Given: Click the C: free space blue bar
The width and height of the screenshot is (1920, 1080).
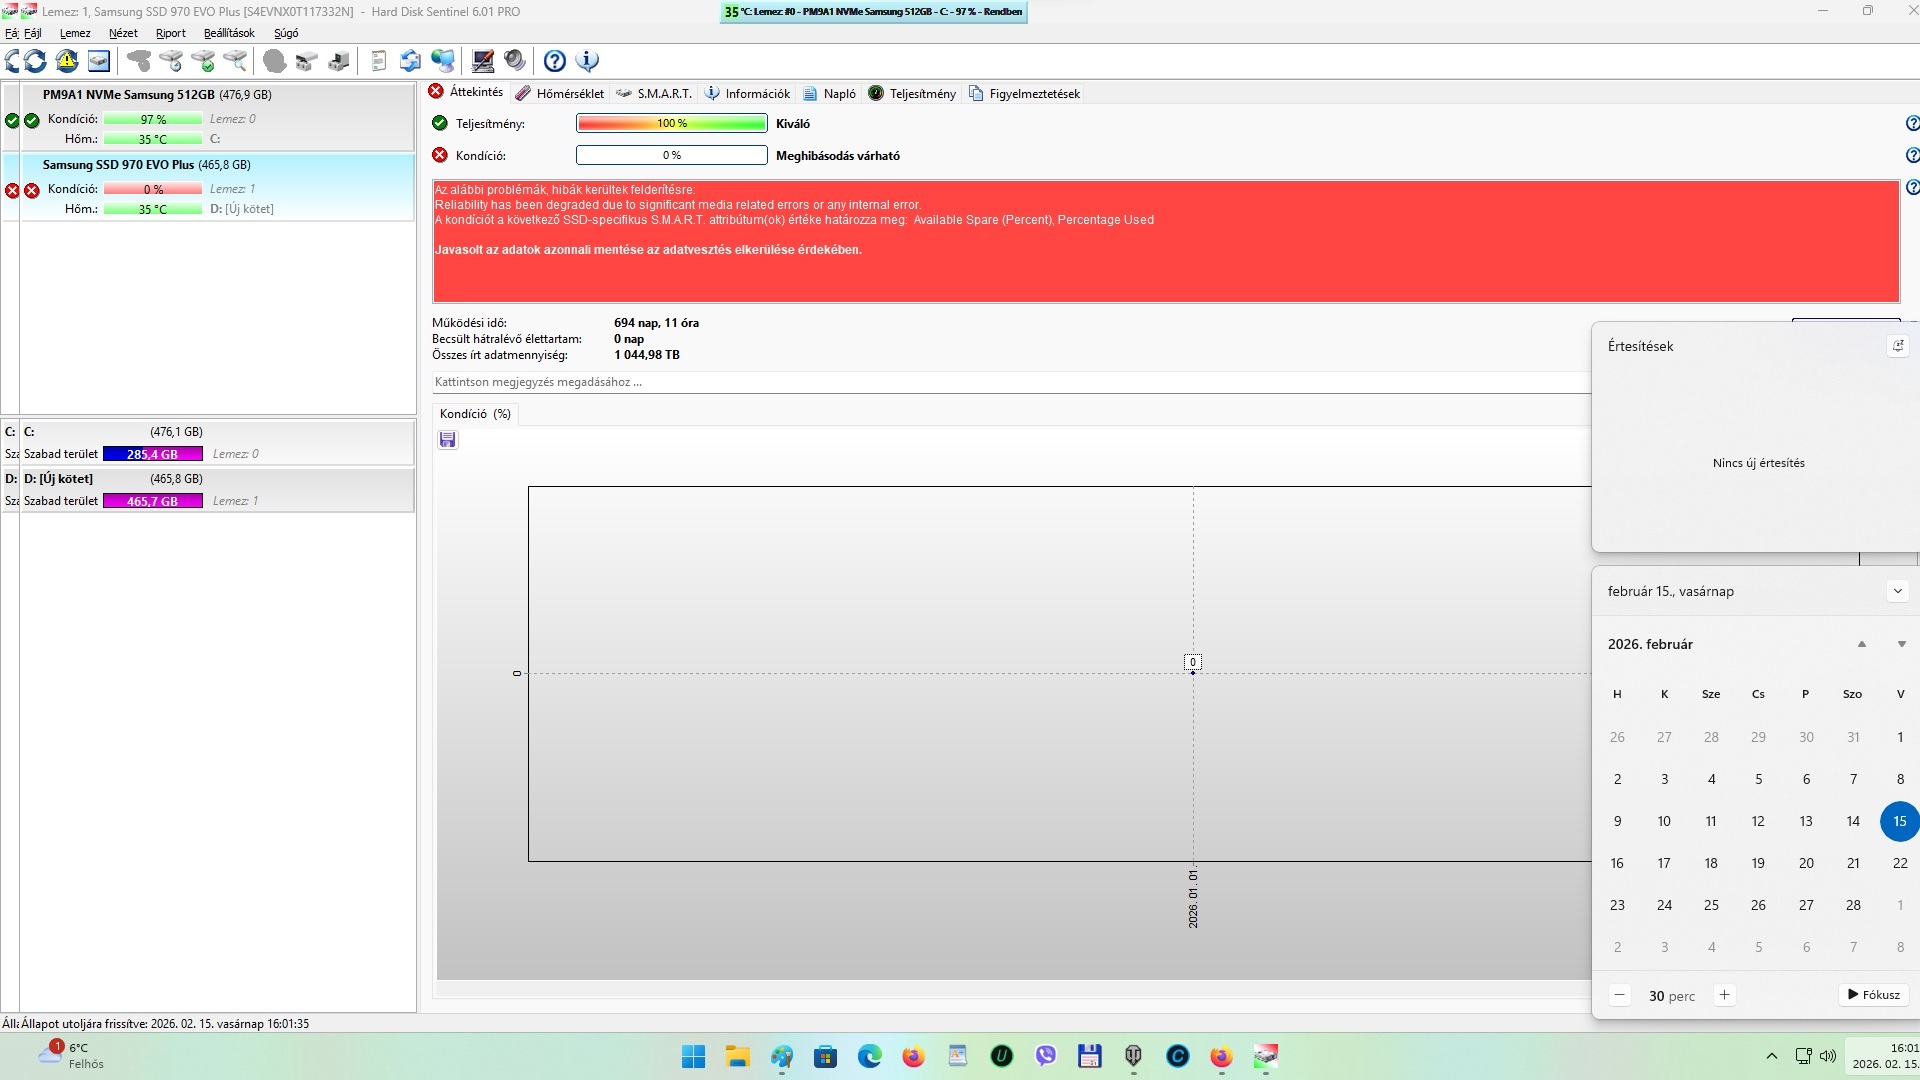Looking at the screenshot, I should (x=152, y=454).
